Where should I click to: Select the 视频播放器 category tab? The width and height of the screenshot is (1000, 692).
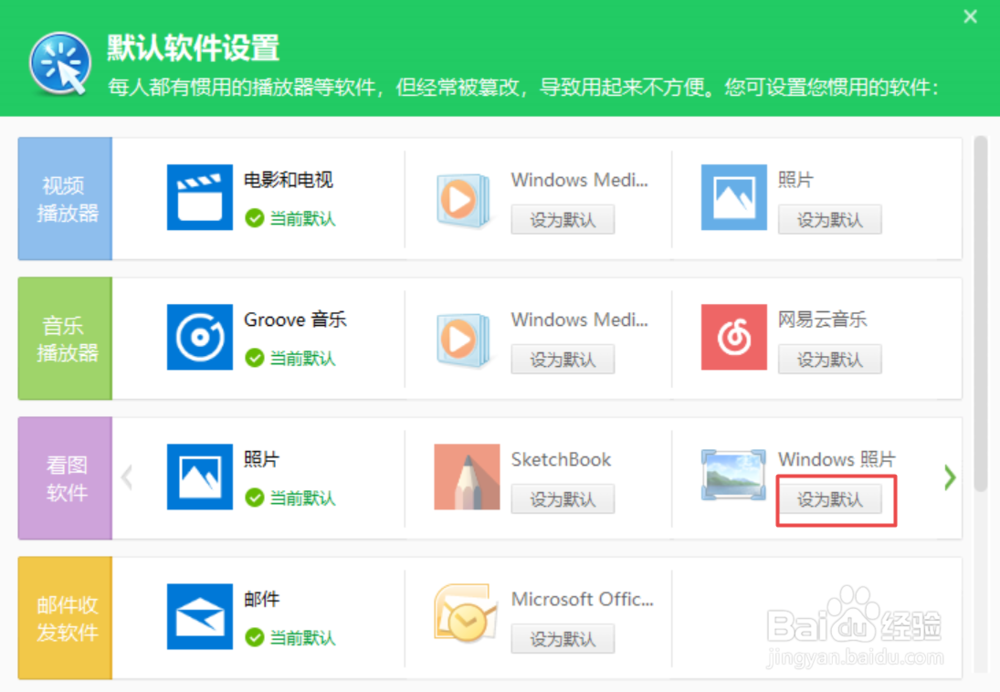point(65,198)
